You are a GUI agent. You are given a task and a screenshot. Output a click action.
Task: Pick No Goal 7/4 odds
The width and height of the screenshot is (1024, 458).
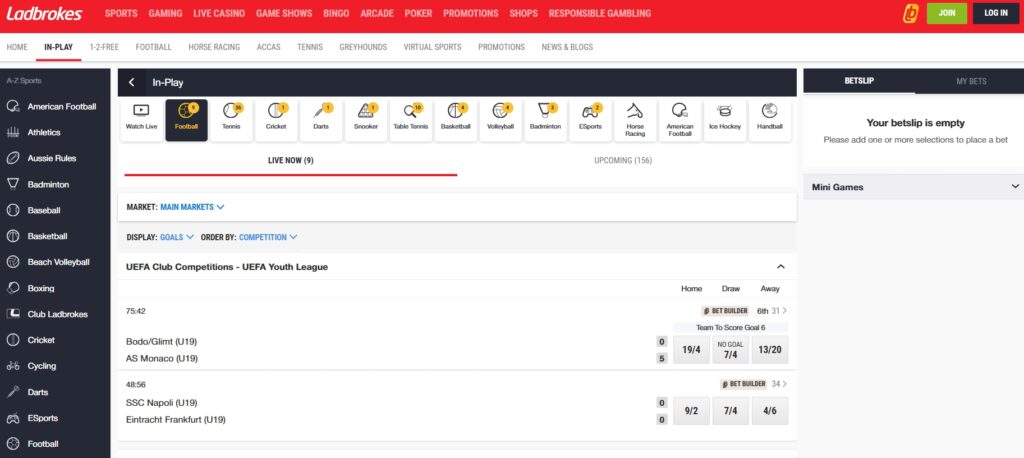730,350
